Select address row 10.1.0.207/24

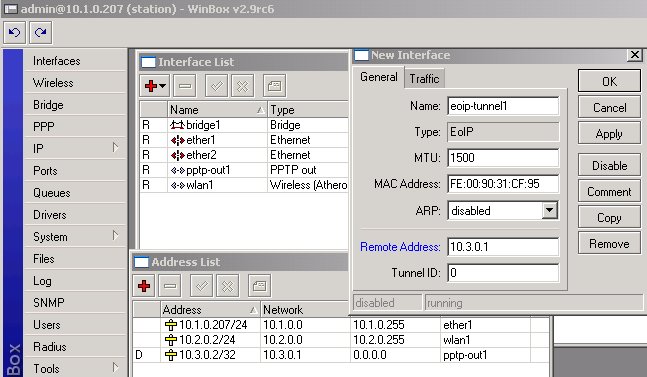[x=341, y=325]
